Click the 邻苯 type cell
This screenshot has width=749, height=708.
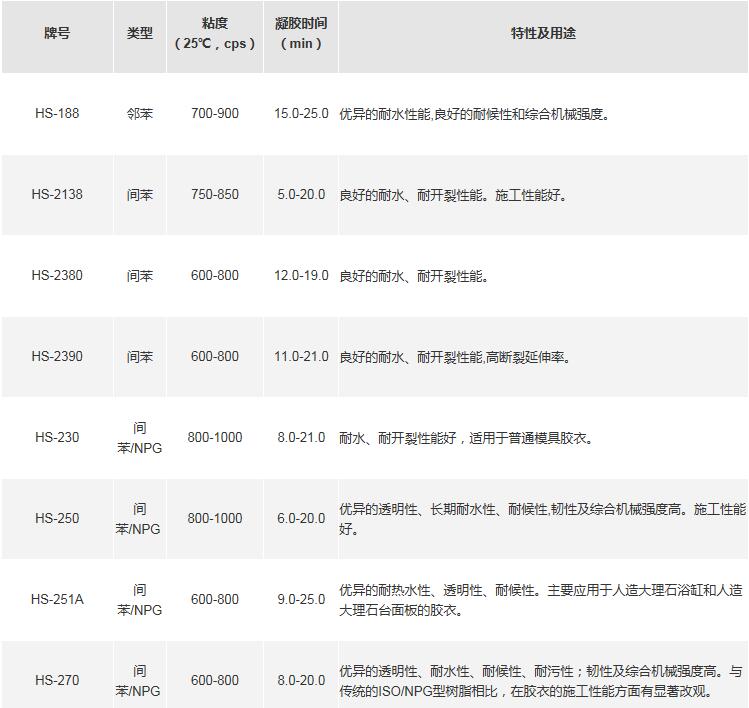(140, 114)
